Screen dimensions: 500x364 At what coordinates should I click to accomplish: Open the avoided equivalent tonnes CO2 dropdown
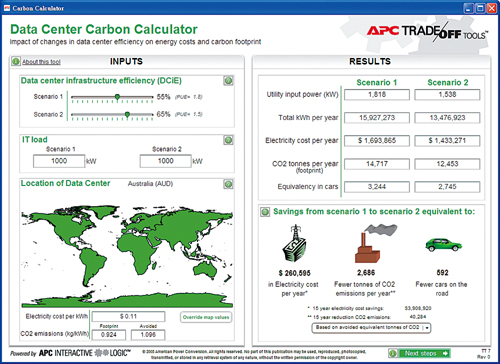pos(371,328)
